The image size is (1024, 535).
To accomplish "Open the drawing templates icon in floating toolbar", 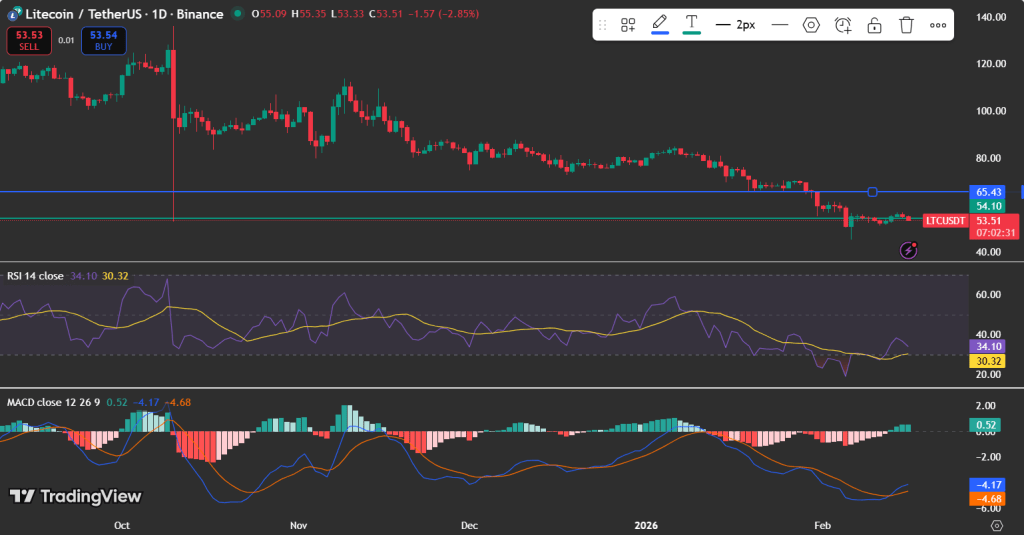I will click(628, 25).
